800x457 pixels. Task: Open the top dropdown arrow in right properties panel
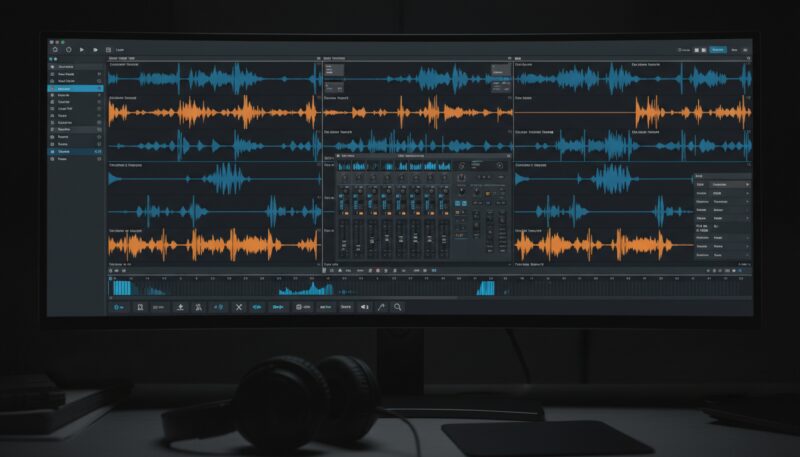747,184
